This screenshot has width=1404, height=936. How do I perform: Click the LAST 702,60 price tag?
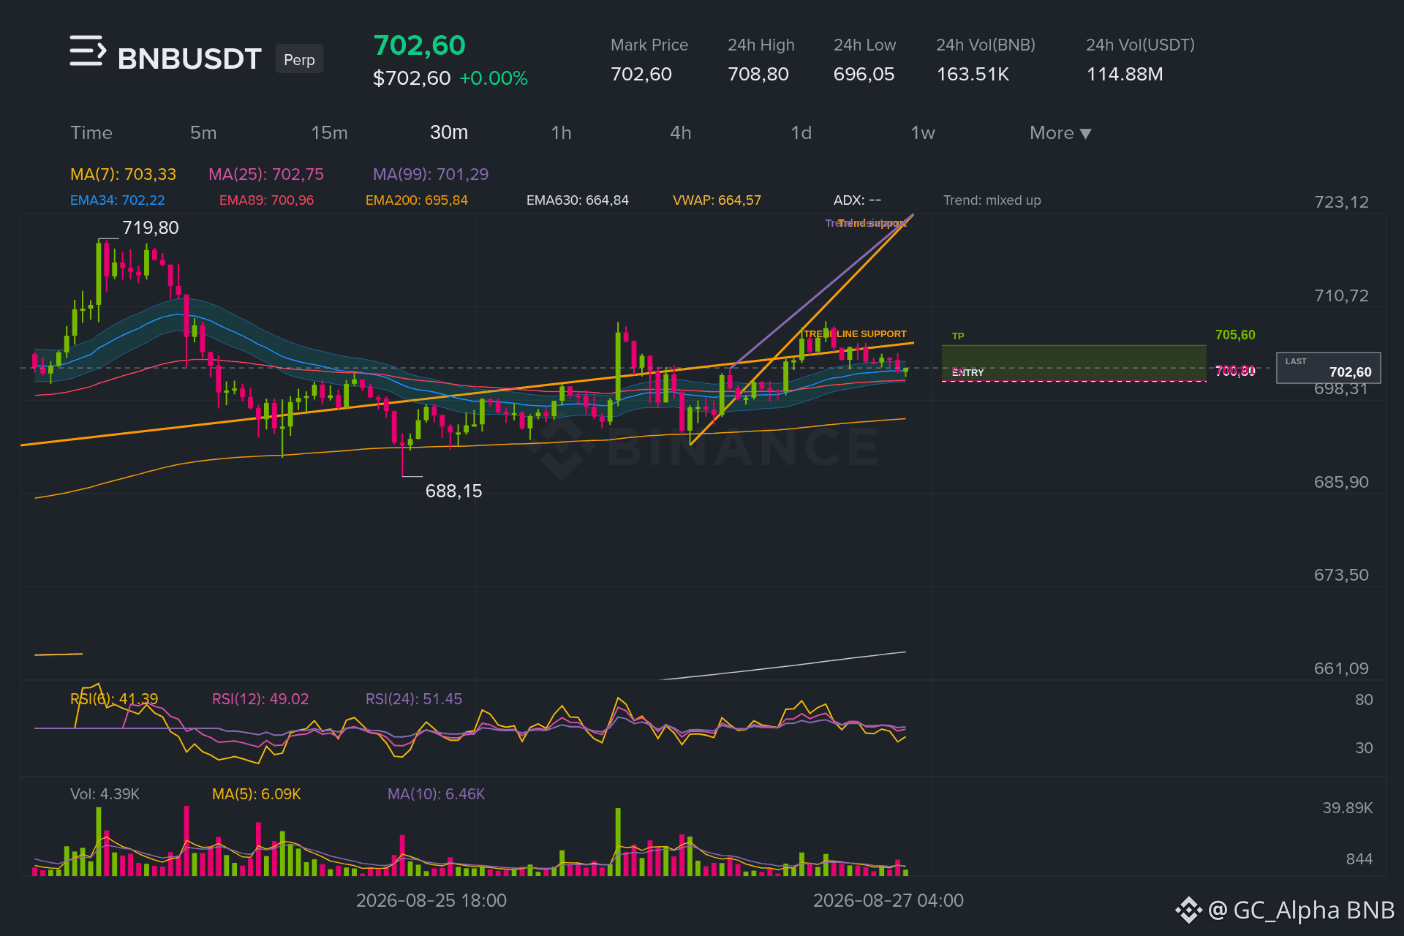pos(1328,368)
